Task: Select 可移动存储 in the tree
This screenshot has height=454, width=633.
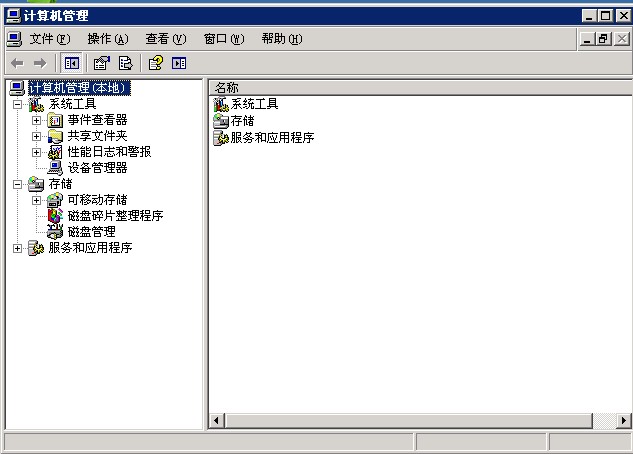Action: pos(97,200)
